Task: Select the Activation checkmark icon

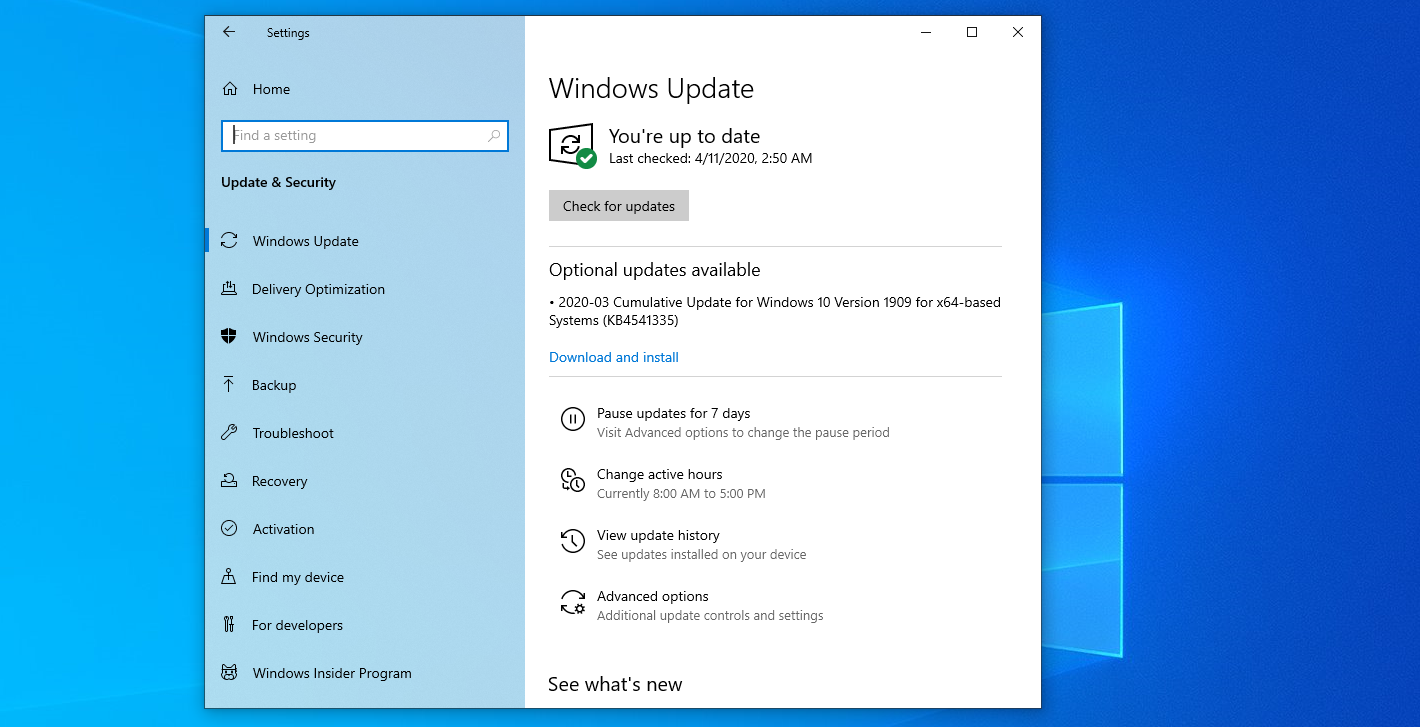Action: pos(230,528)
